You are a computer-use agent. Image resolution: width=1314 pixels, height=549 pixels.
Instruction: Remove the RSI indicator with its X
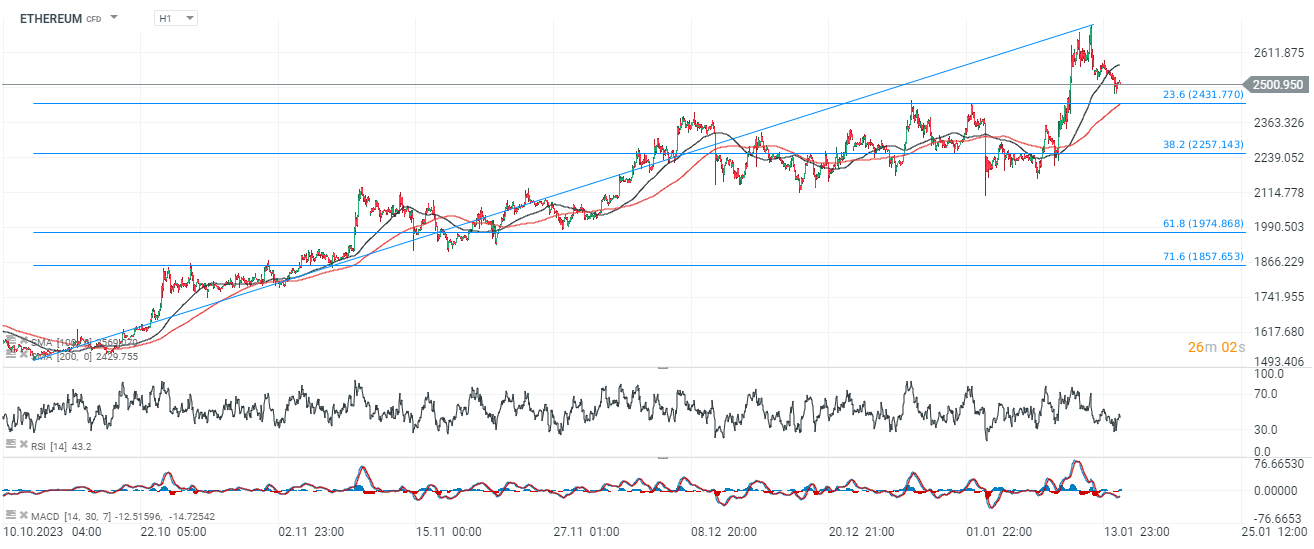click(x=22, y=443)
